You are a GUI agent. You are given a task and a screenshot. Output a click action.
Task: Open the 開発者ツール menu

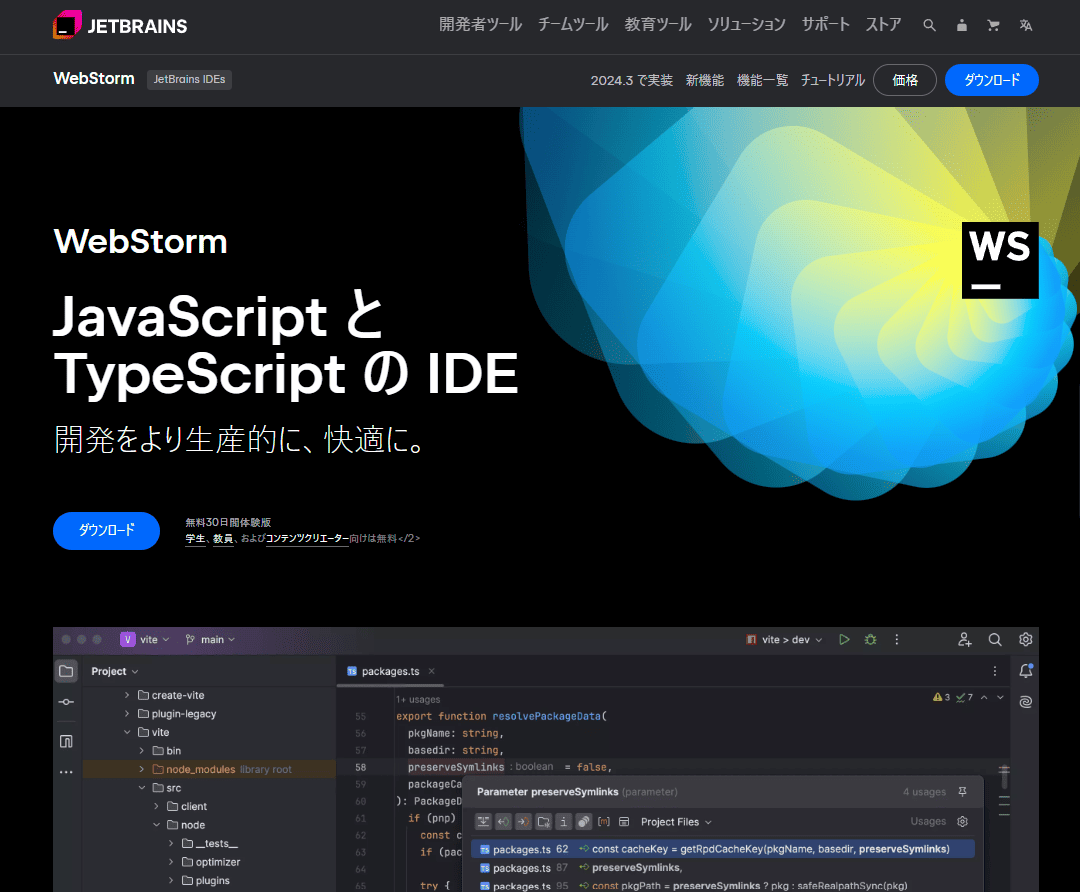[480, 25]
